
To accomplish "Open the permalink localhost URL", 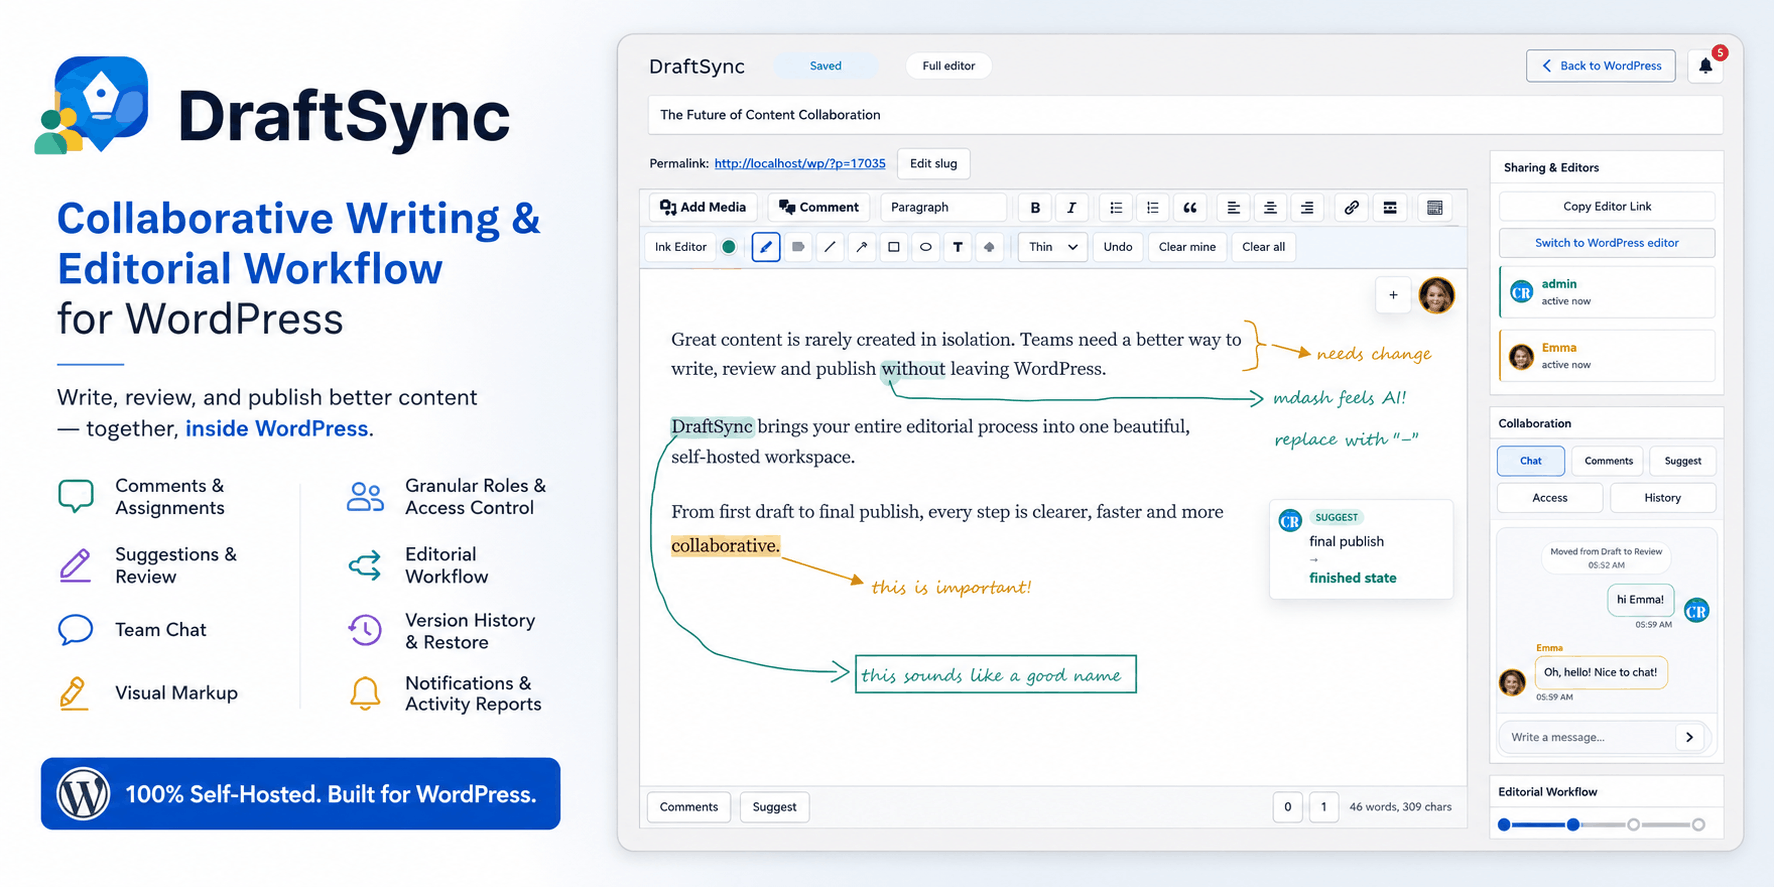I will 800,164.
